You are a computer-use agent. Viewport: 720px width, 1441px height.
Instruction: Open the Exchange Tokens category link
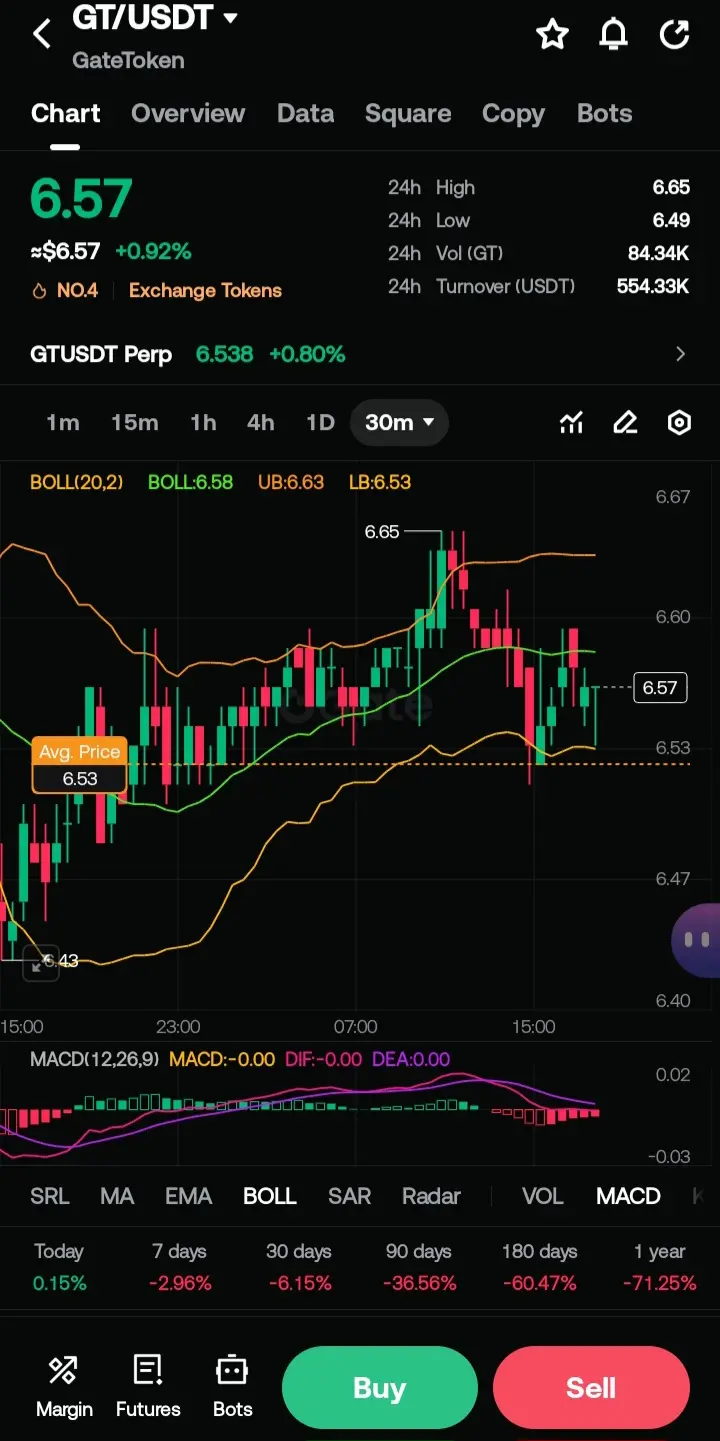[x=205, y=291]
